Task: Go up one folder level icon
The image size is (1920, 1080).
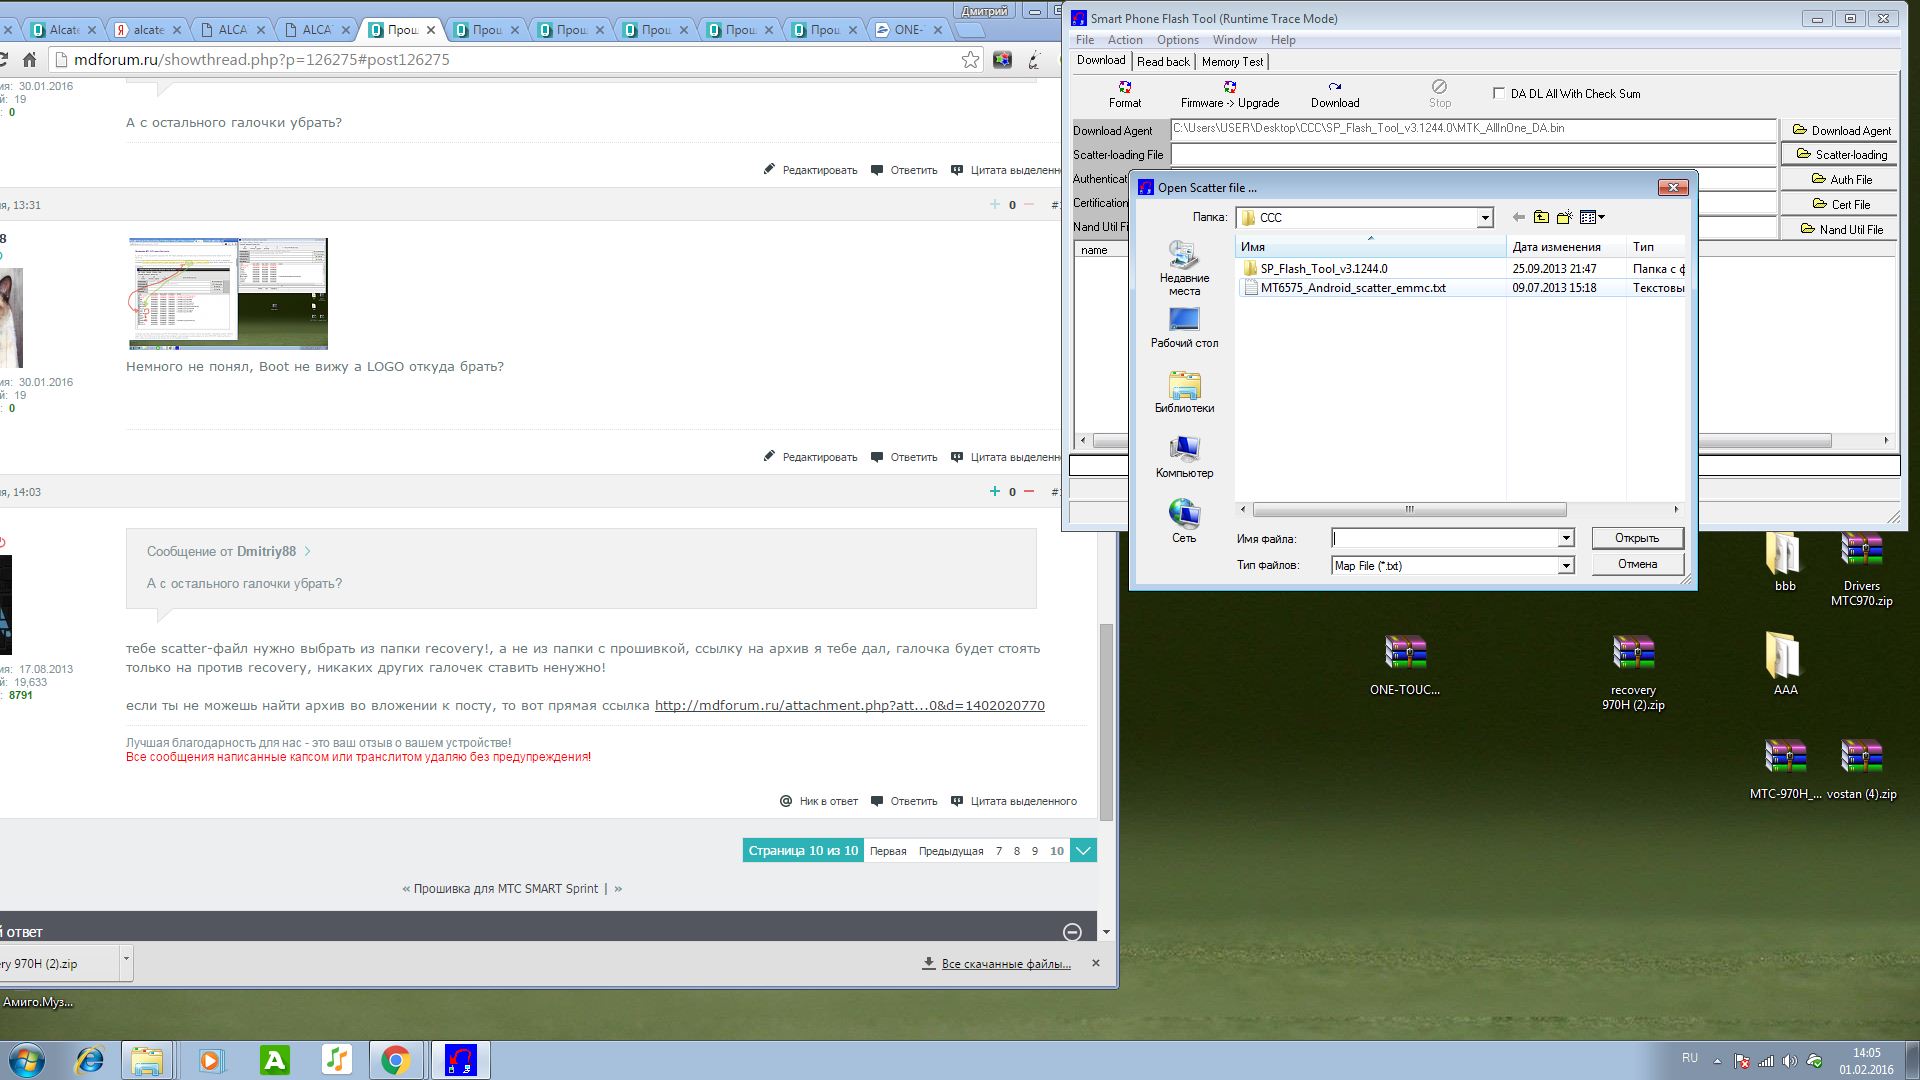Action: [1541, 217]
